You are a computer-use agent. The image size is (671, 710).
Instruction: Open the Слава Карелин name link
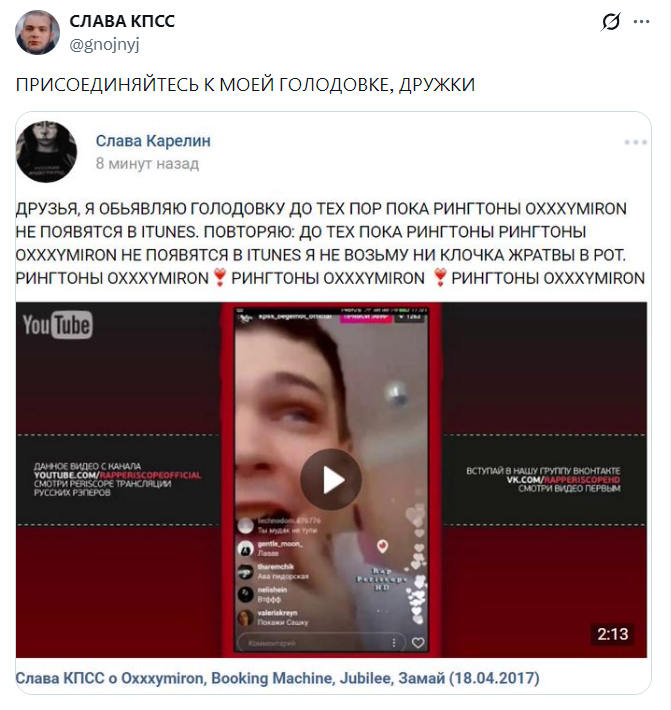[153, 141]
